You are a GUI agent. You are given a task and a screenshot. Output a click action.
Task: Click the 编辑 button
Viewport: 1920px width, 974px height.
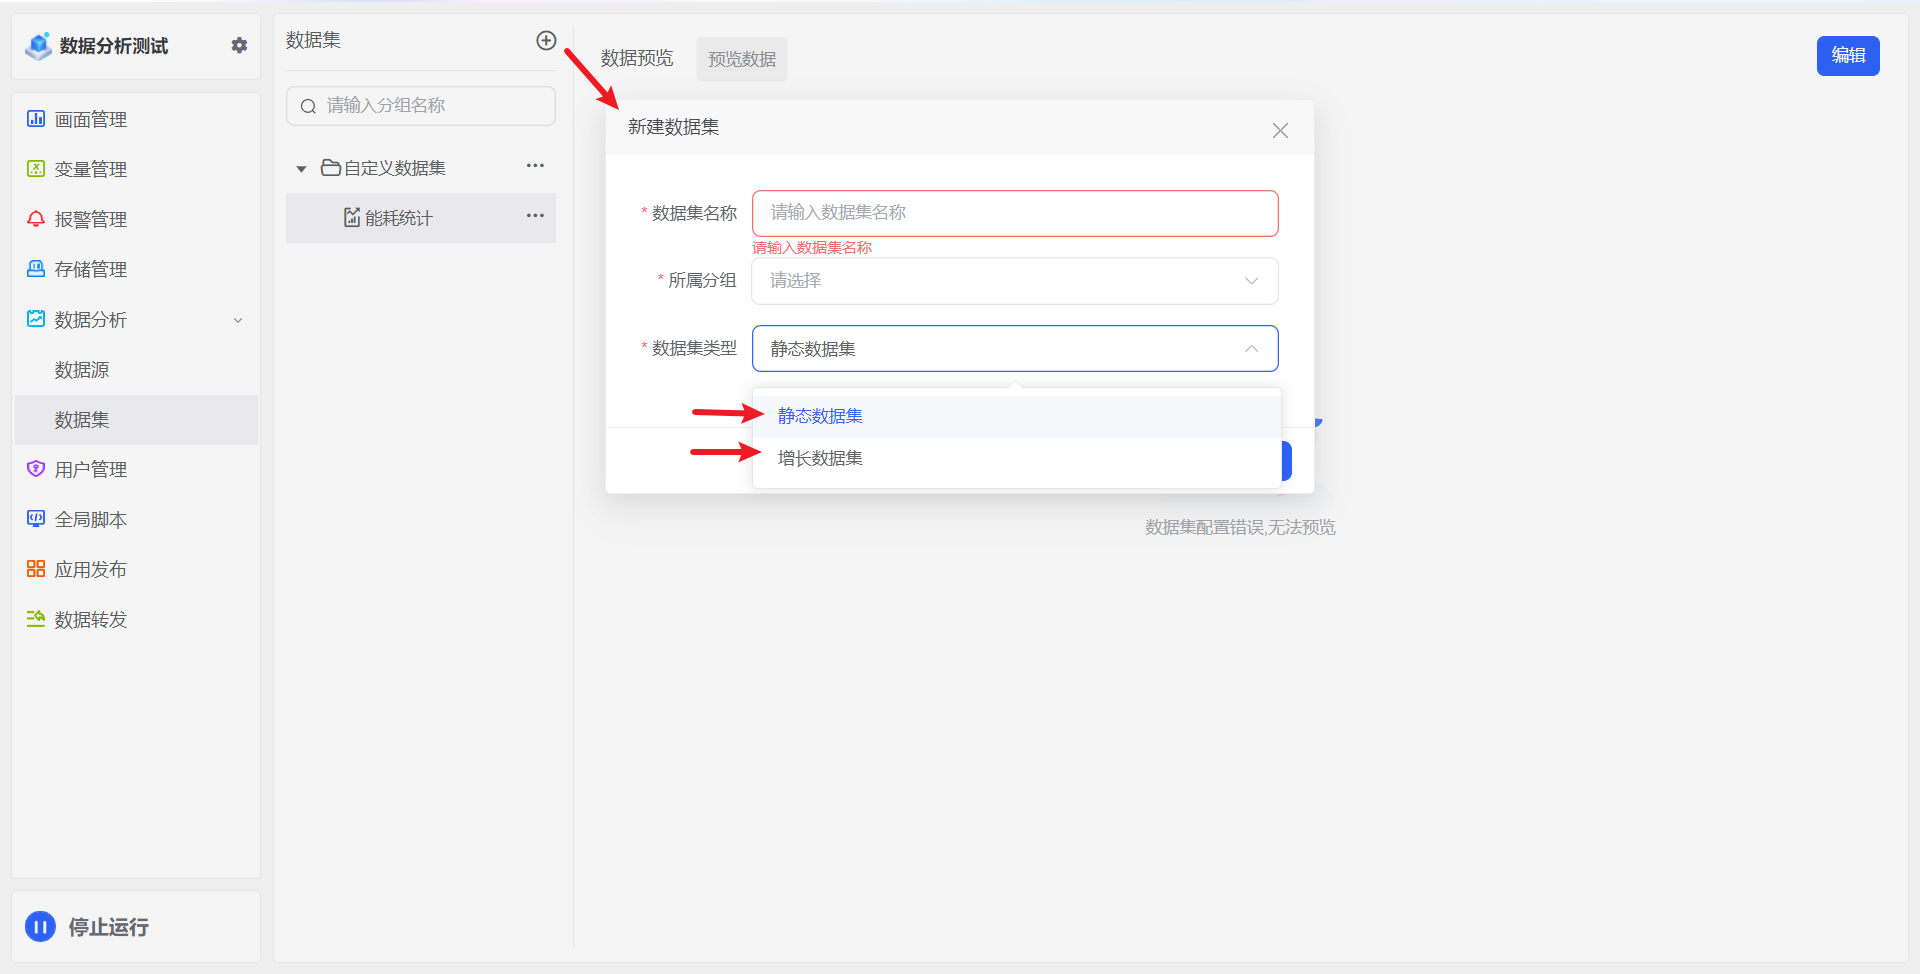click(1847, 56)
